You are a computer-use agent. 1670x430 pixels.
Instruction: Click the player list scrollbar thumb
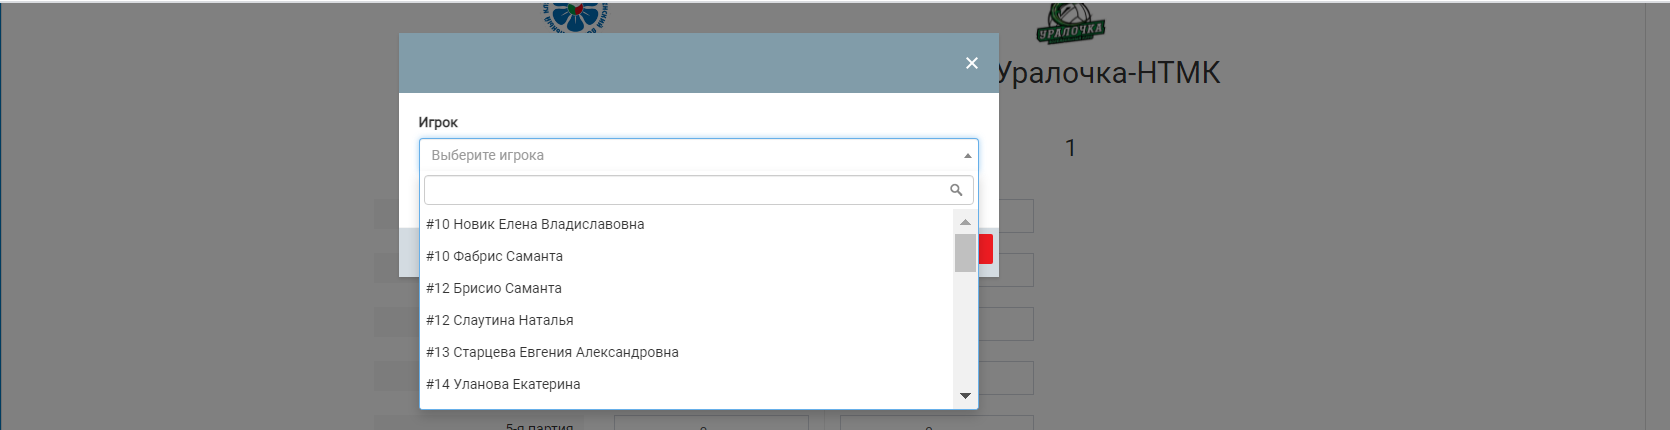pos(965,253)
